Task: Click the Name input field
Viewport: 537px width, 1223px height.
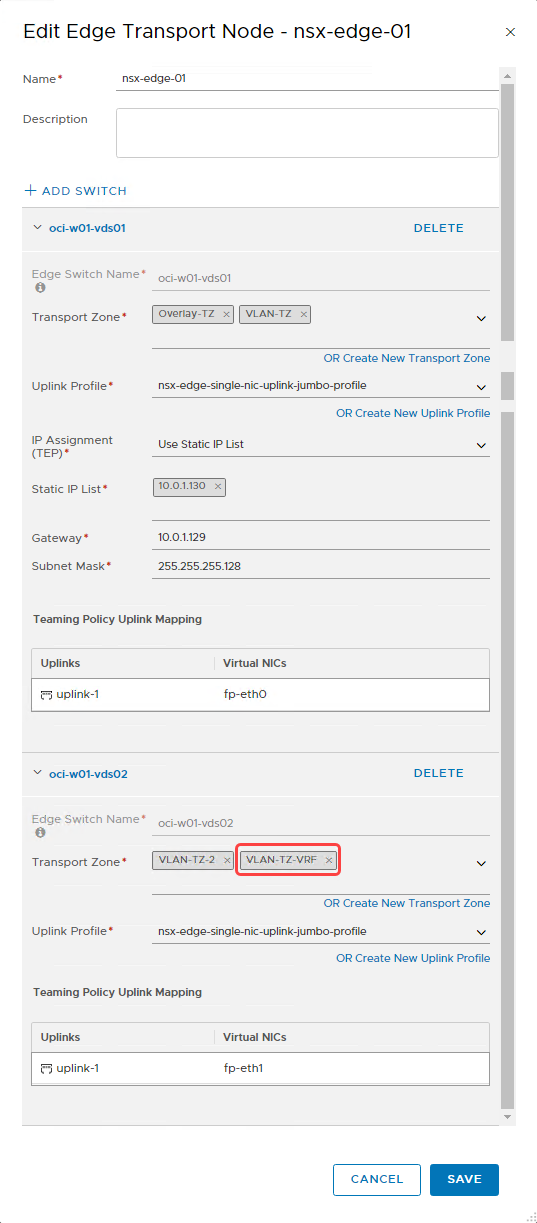Action: (x=307, y=78)
